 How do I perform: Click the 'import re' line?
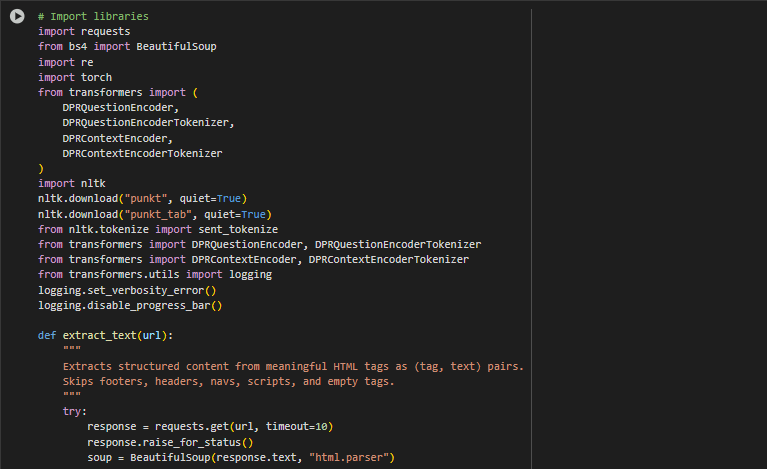point(66,62)
